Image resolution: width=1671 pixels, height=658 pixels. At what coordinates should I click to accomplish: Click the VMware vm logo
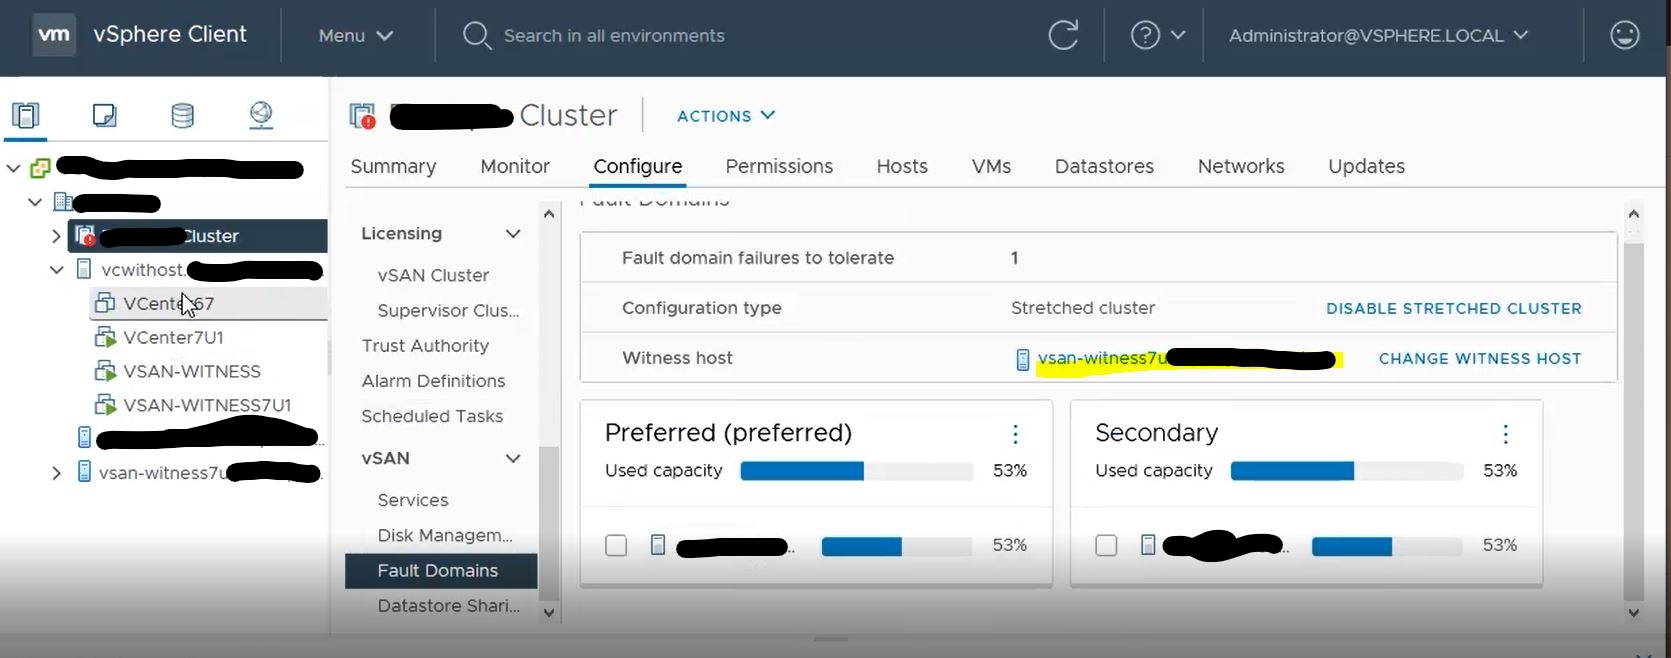pos(53,34)
